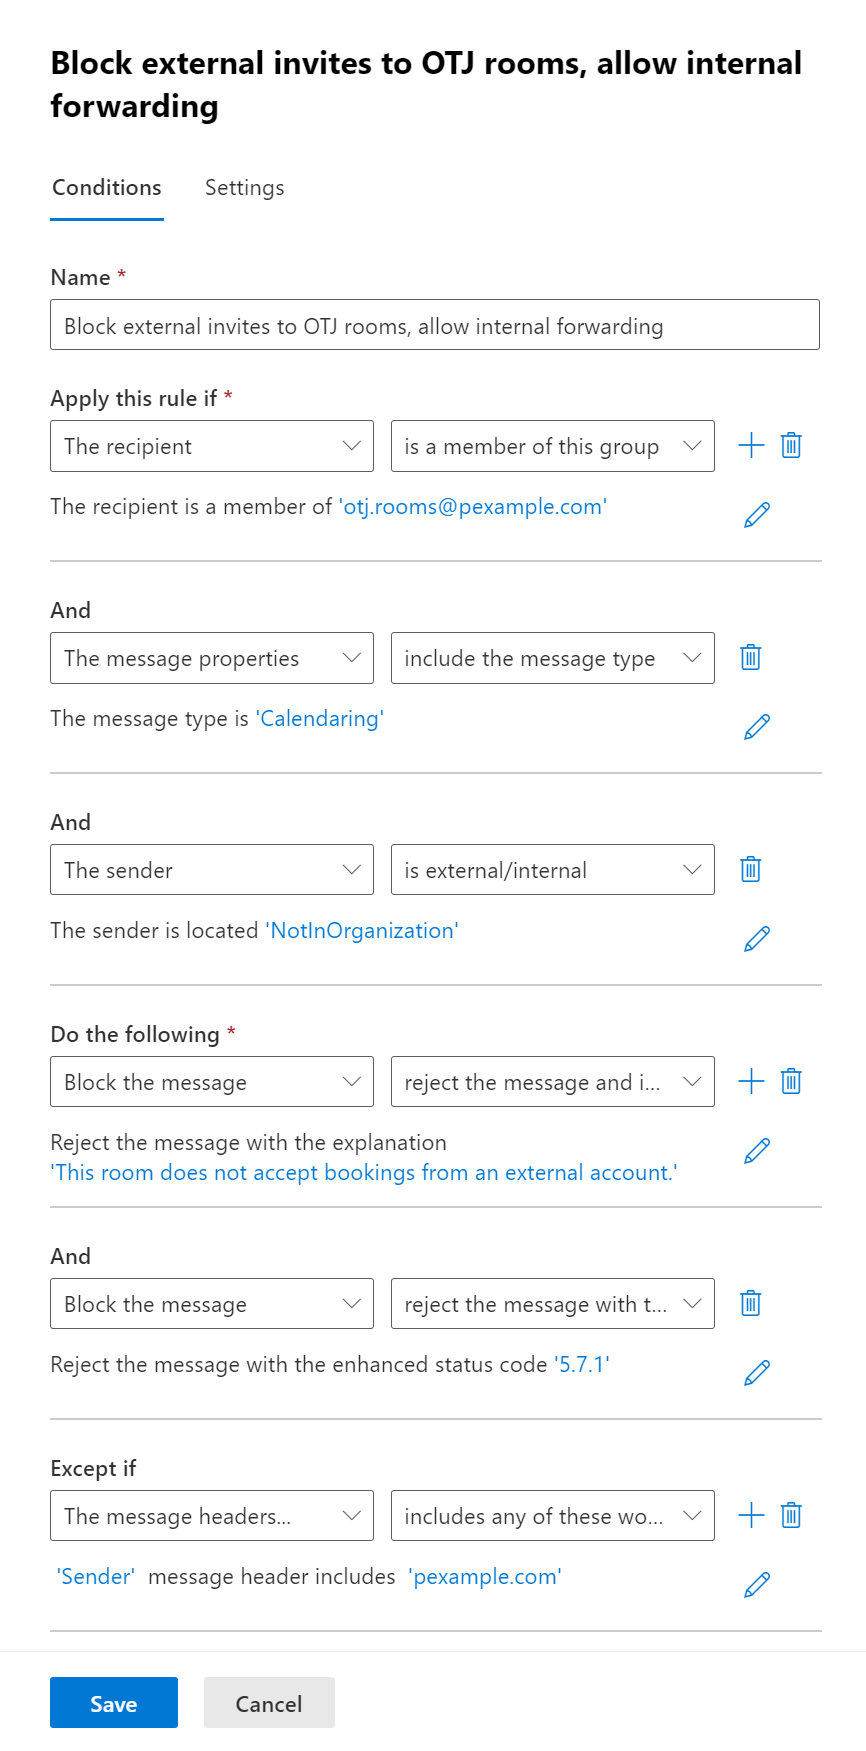Switch to the Settings tab
The image size is (866, 1751).
(x=245, y=188)
